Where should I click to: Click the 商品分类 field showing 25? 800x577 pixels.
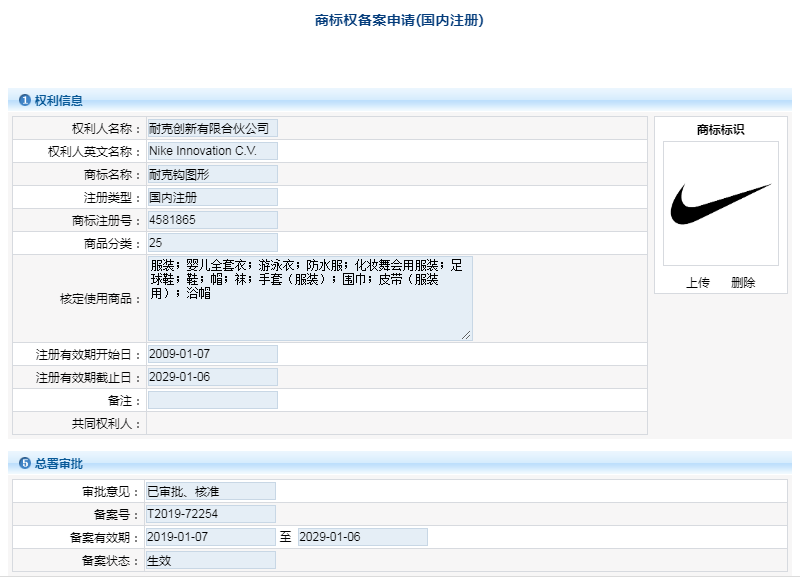pos(212,243)
